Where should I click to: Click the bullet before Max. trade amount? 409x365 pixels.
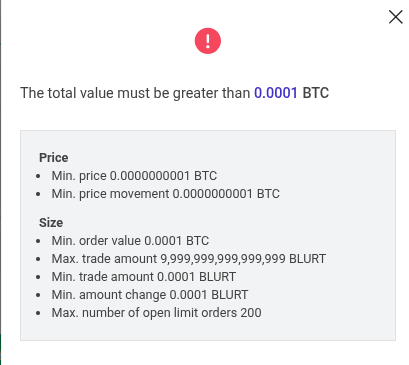coord(38,259)
